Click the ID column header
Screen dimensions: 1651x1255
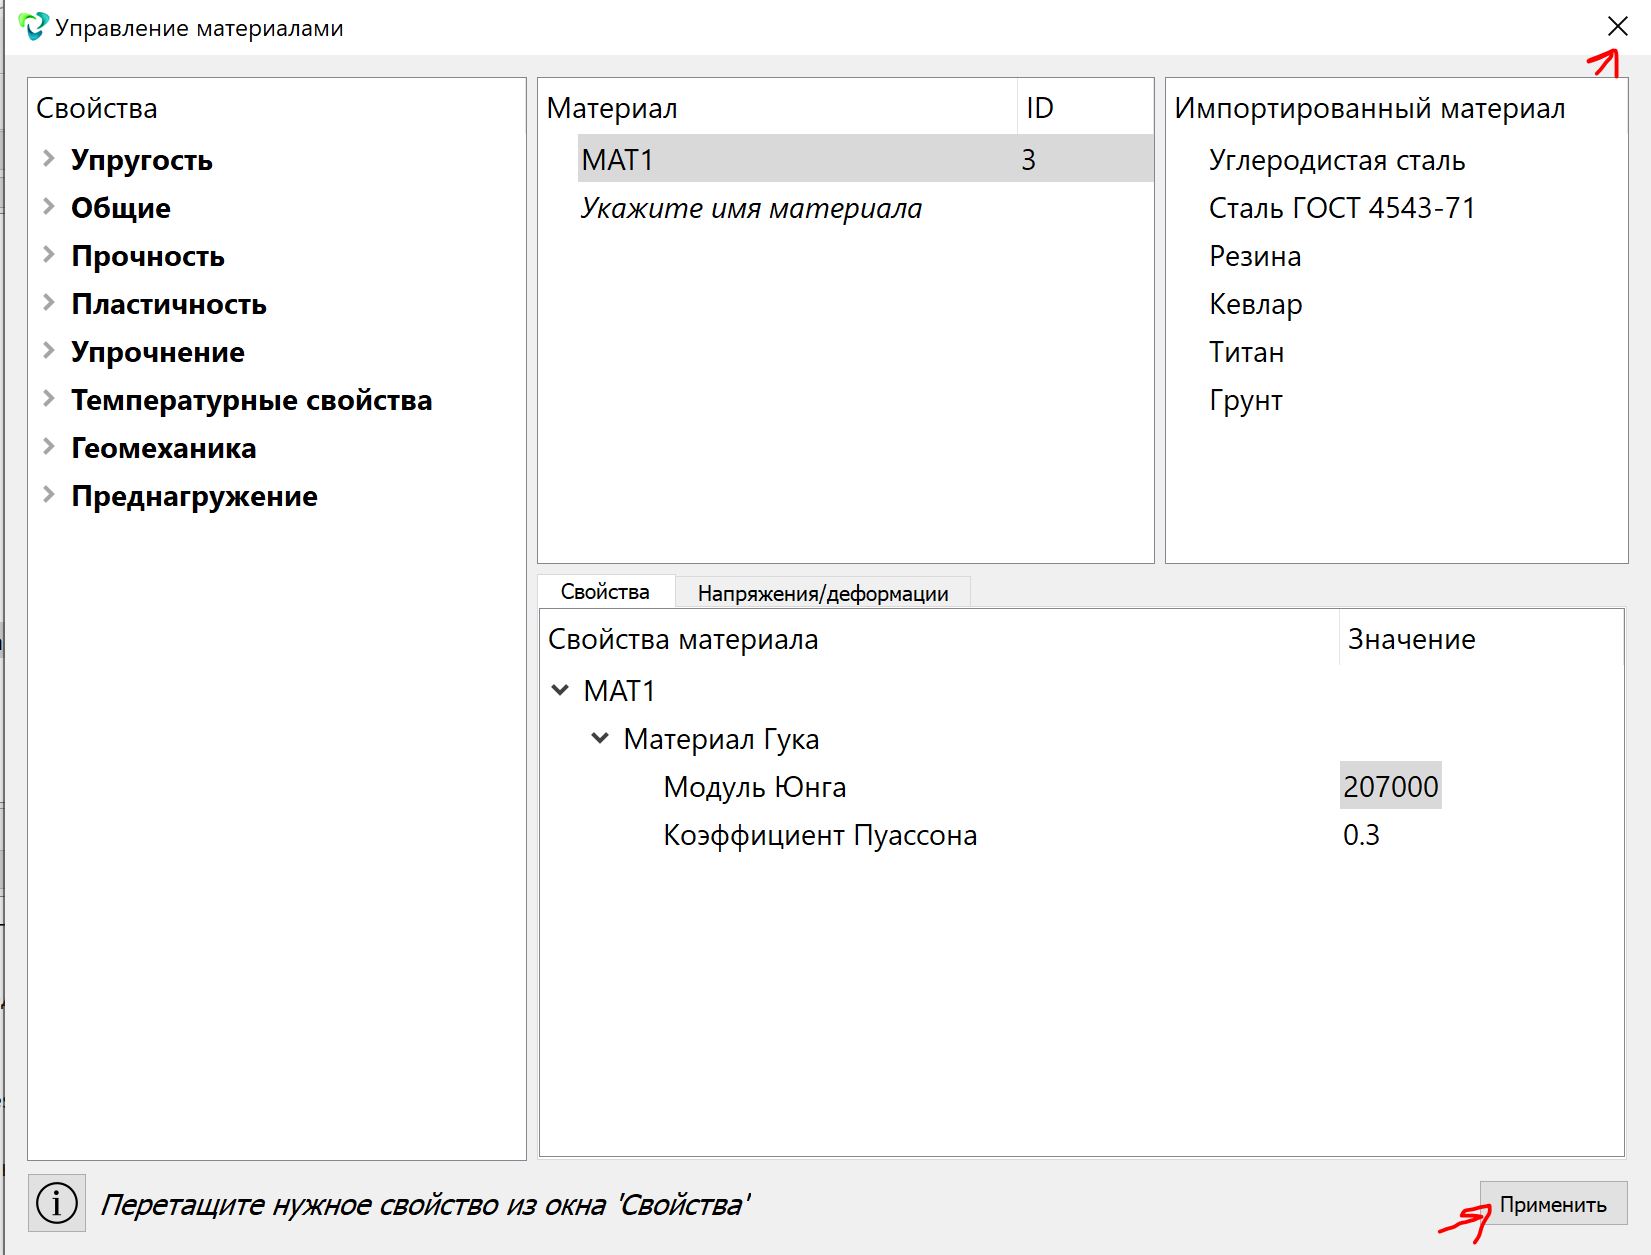click(1085, 107)
